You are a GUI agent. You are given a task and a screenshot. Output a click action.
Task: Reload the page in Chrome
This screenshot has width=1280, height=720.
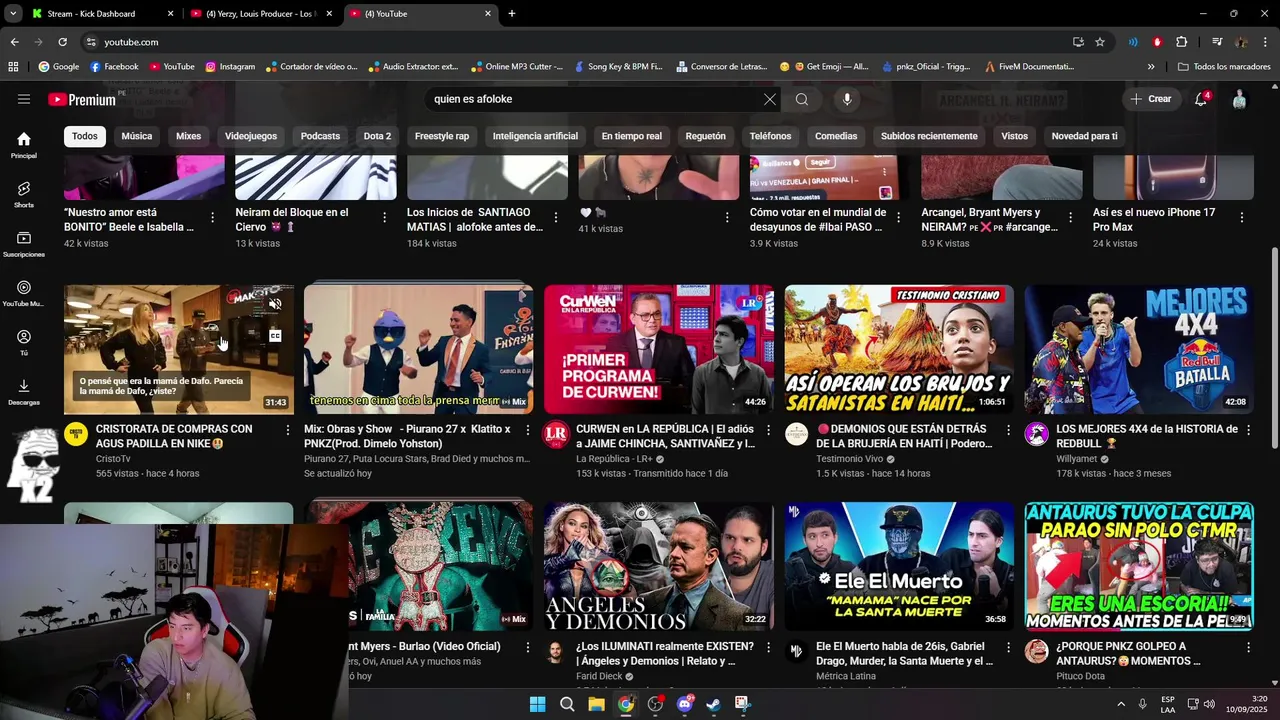(x=62, y=42)
